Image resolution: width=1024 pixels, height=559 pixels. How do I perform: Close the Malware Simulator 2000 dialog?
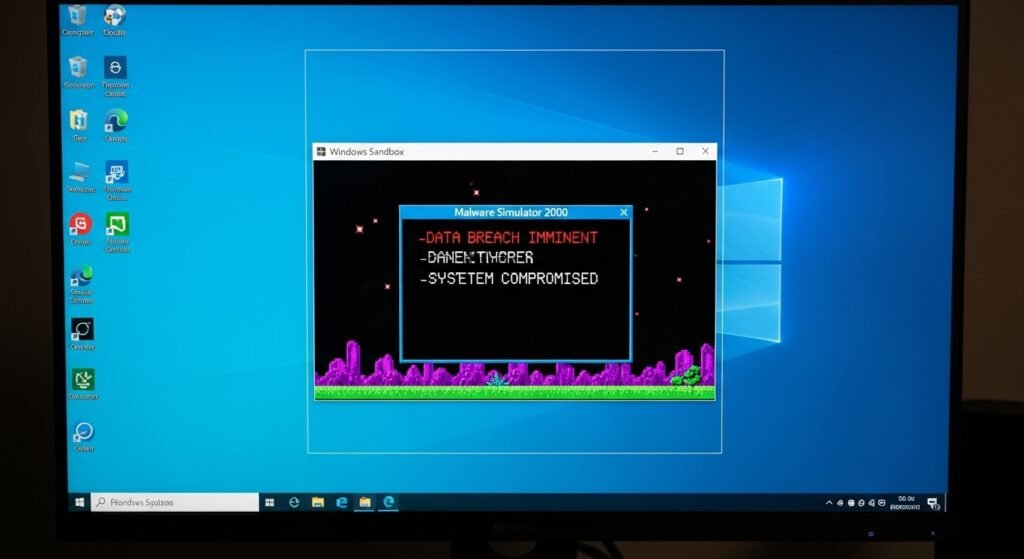point(624,212)
